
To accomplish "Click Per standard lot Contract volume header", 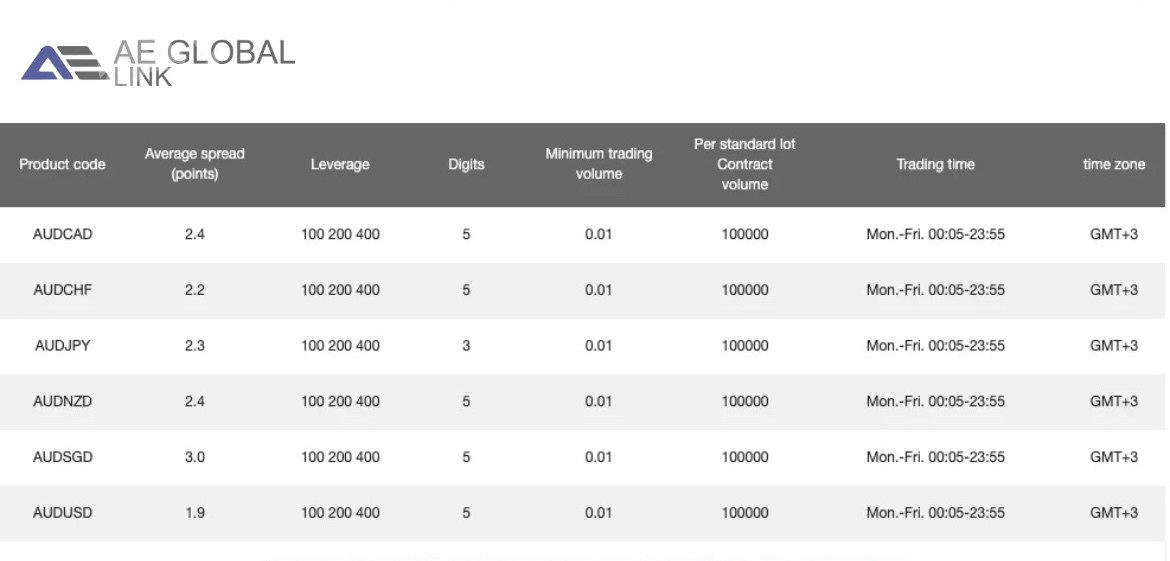I will [x=745, y=164].
